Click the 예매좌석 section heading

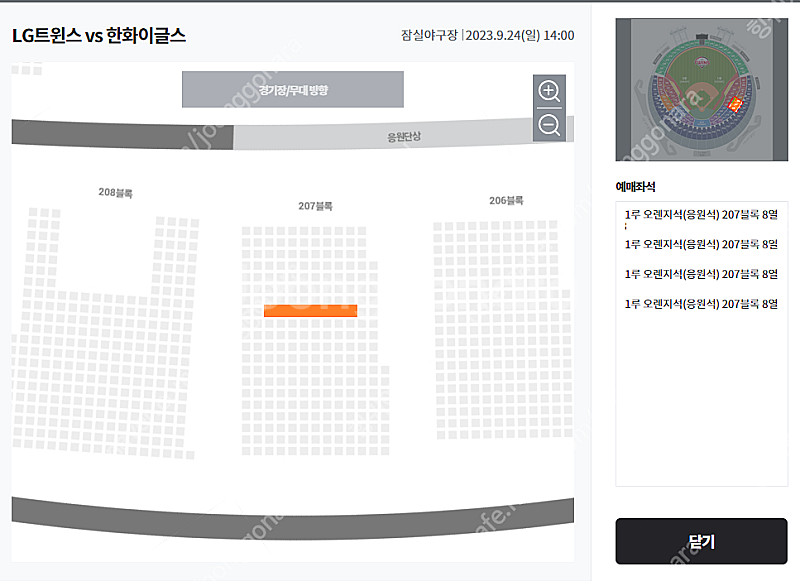point(635,187)
